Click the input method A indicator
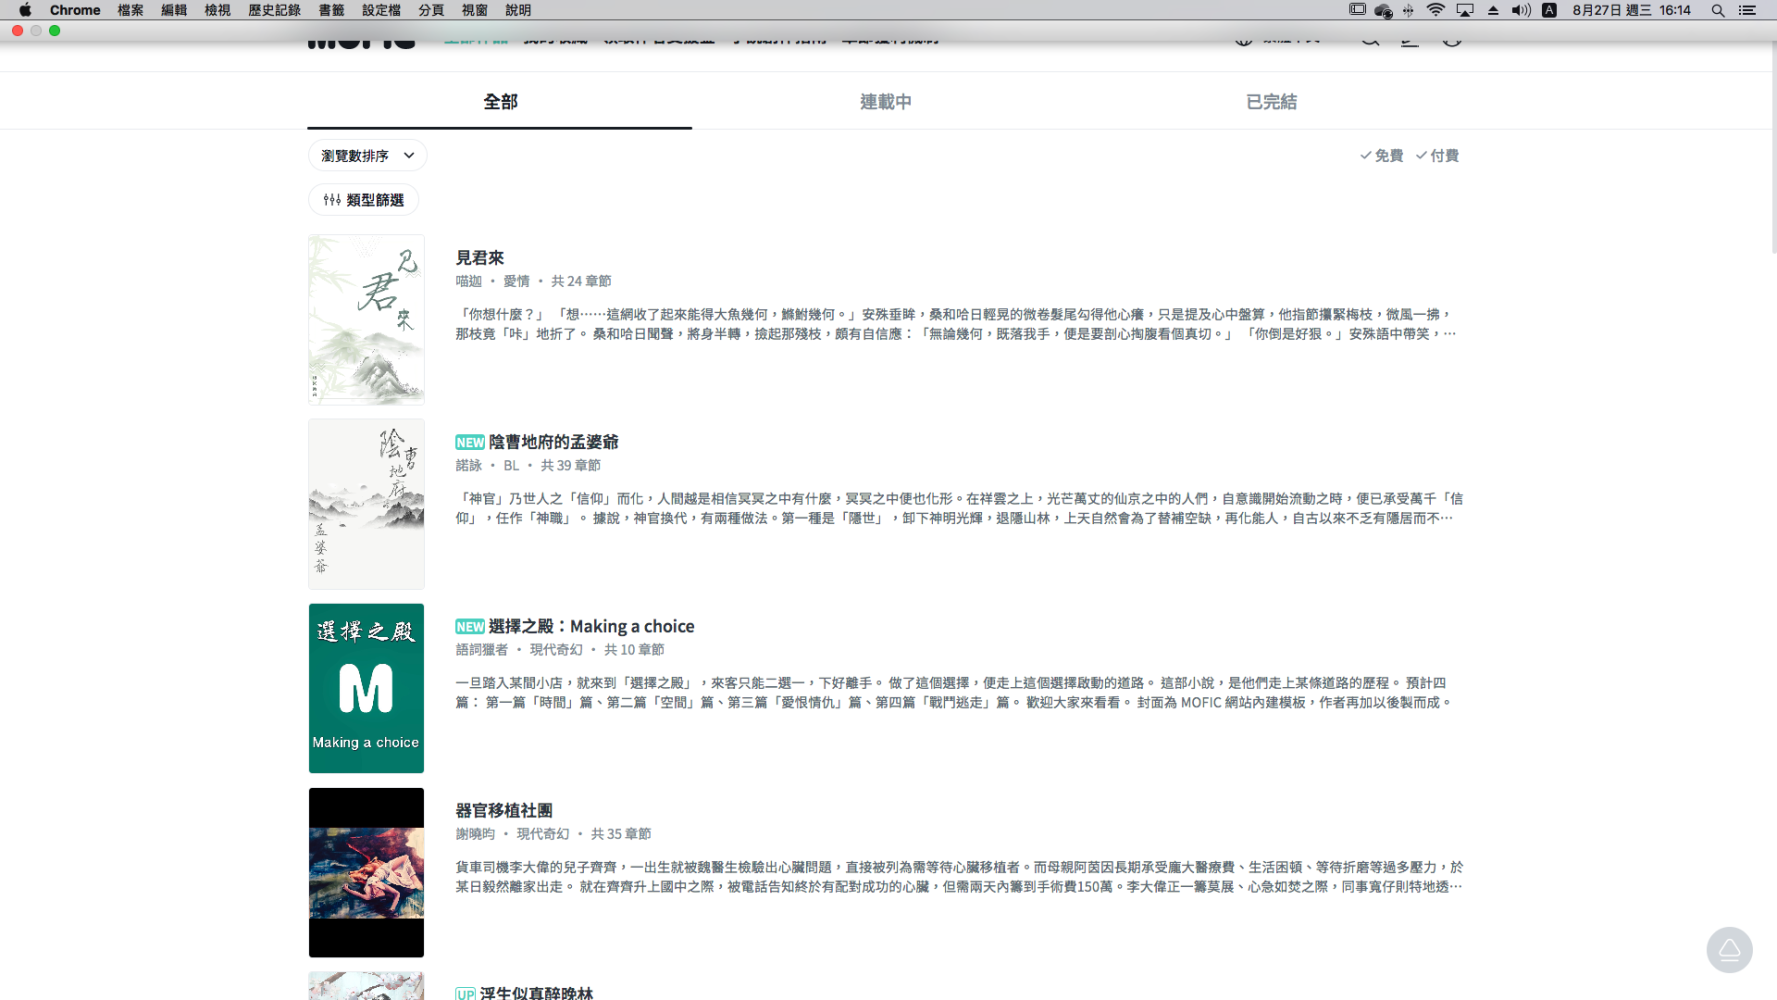The height and width of the screenshot is (1000, 1777). tap(1549, 10)
